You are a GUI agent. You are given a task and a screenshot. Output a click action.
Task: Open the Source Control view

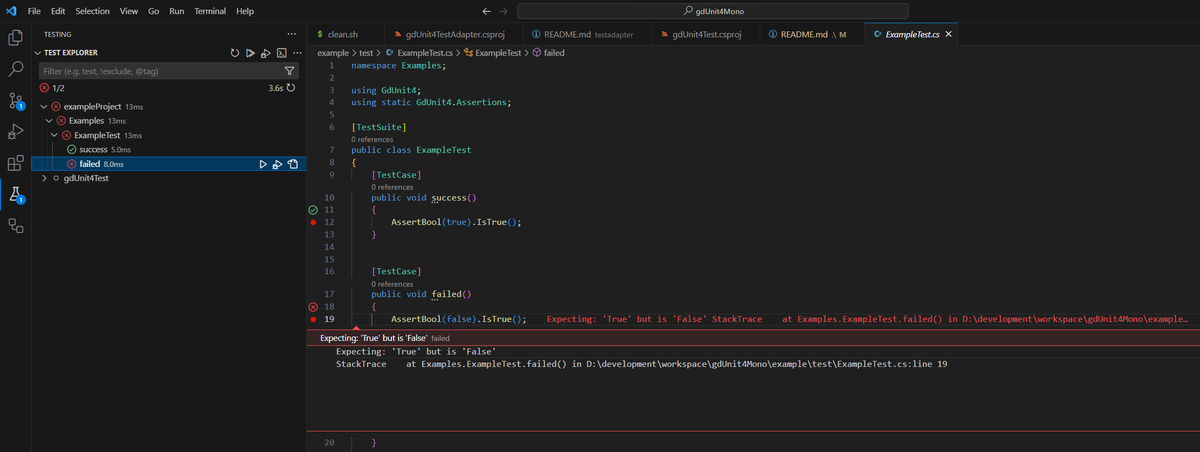pyautogui.click(x=15, y=100)
